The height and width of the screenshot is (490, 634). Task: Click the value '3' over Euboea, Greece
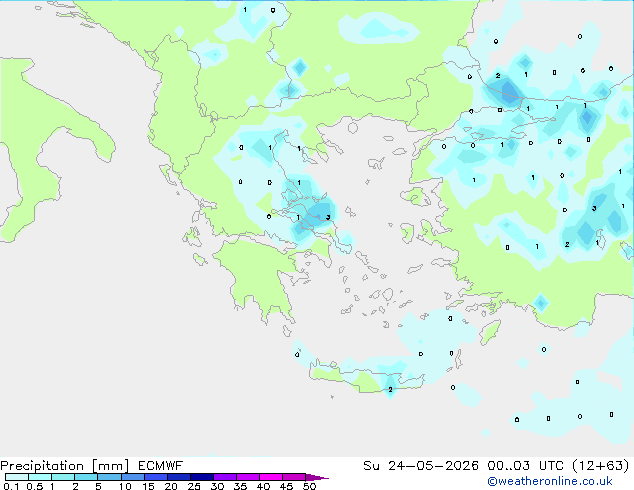[x=328, y=218]
